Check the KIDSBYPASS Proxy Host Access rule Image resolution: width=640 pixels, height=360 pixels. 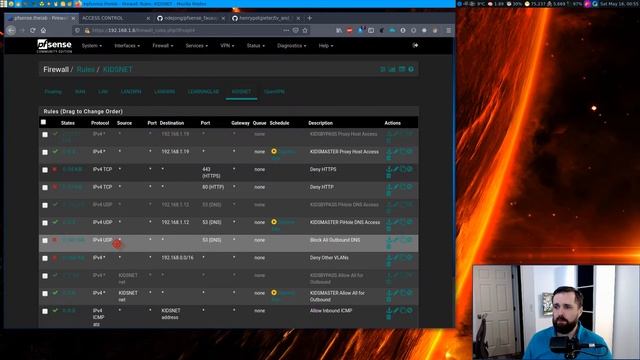45,134
